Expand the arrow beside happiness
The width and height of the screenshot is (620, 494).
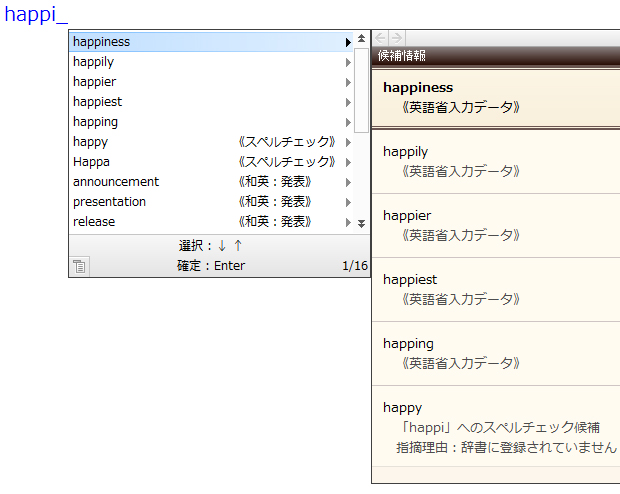click(348, 42)
